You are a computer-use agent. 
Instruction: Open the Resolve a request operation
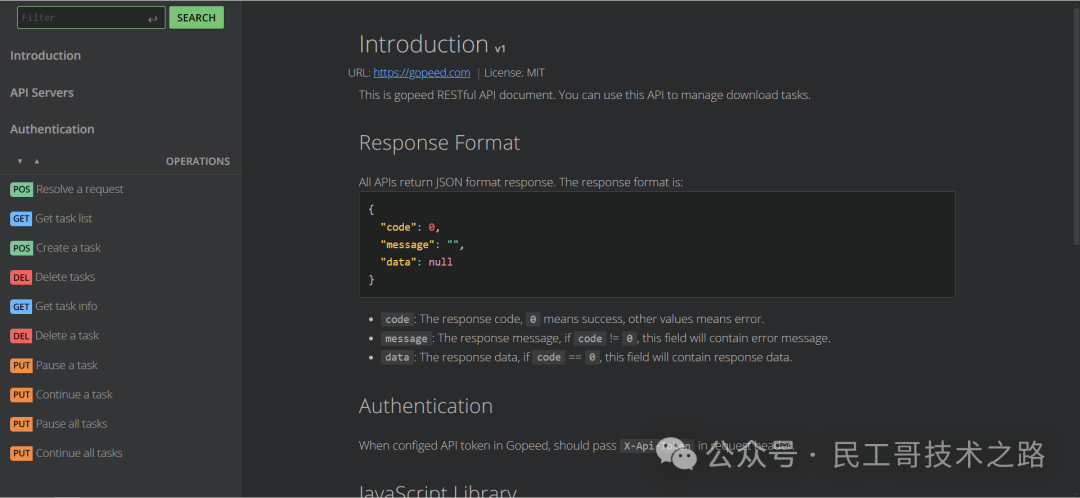coord(80,189)
